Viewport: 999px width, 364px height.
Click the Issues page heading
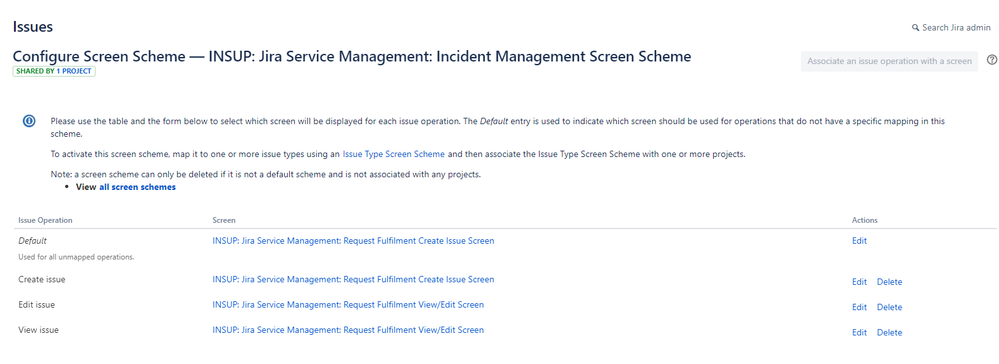coord(32,27)
